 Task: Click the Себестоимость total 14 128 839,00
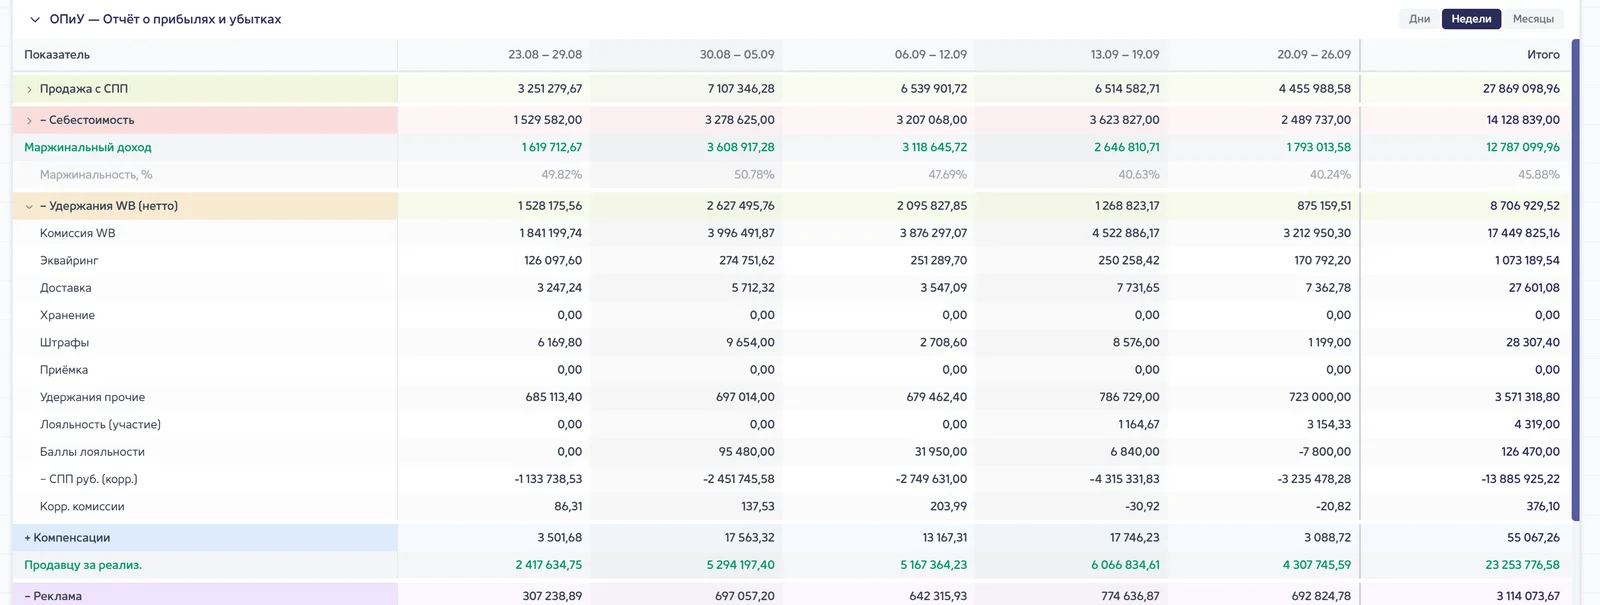coord(1523,120)
